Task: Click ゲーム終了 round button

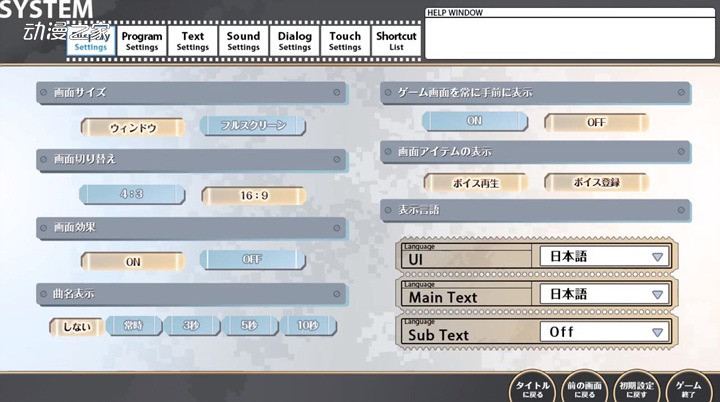Action: 688,387
